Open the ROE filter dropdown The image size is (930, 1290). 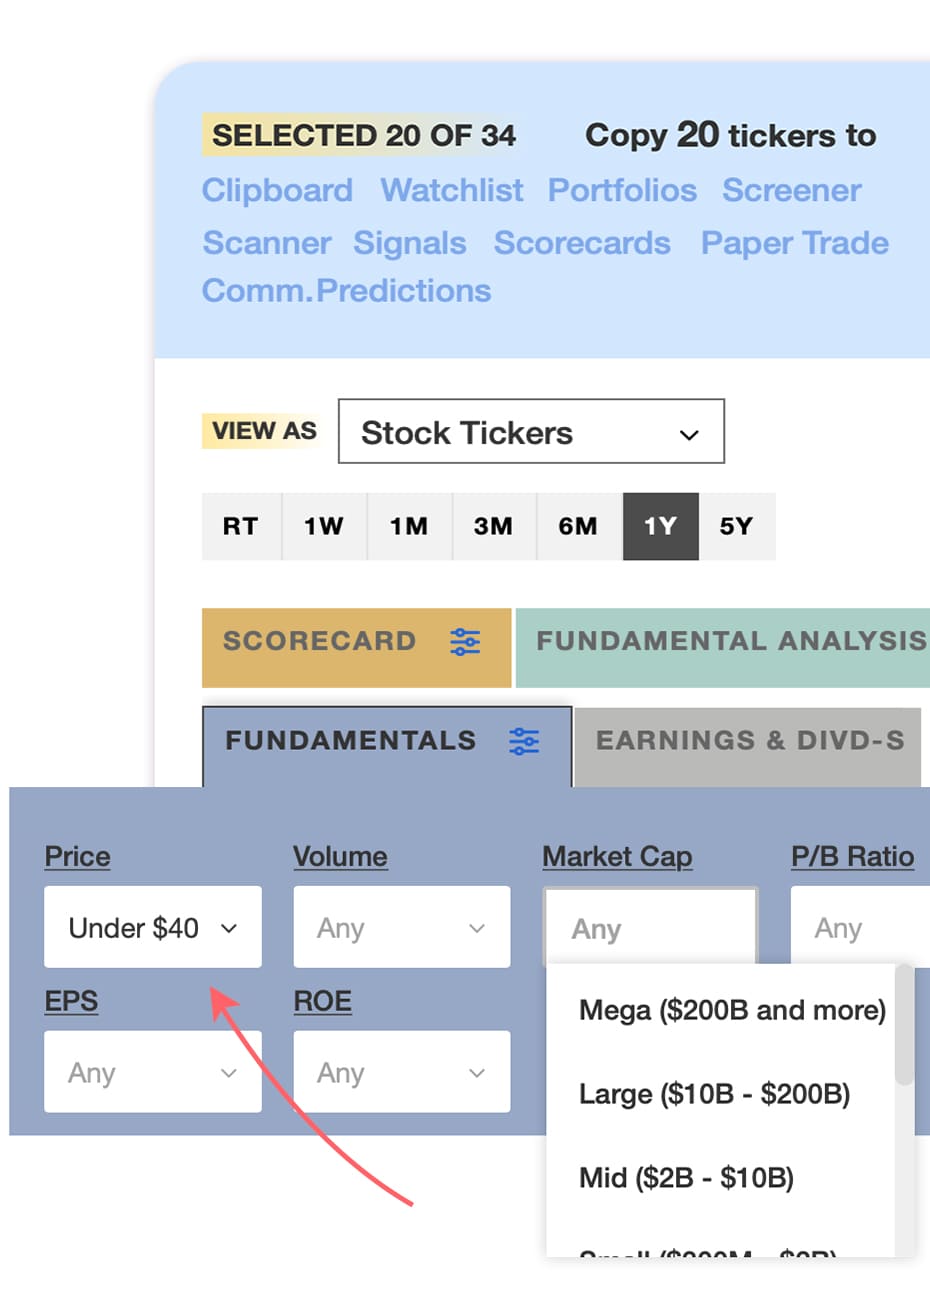click(x=401, y=1072)
